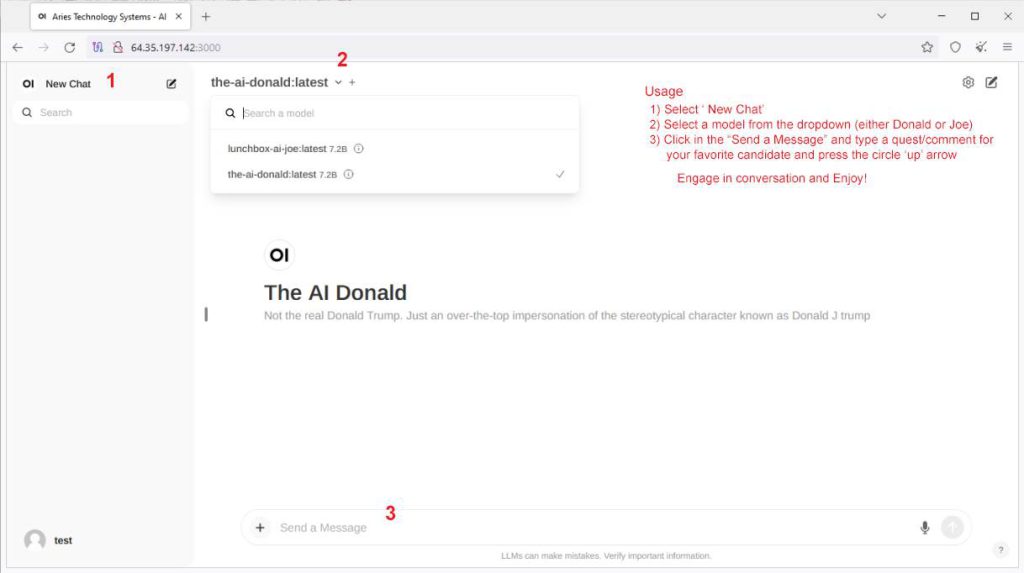Select lunchbox-ai-joe:latest from model list
The width and height of the screenshot is (1024, 573).
[x=277, y=149]
